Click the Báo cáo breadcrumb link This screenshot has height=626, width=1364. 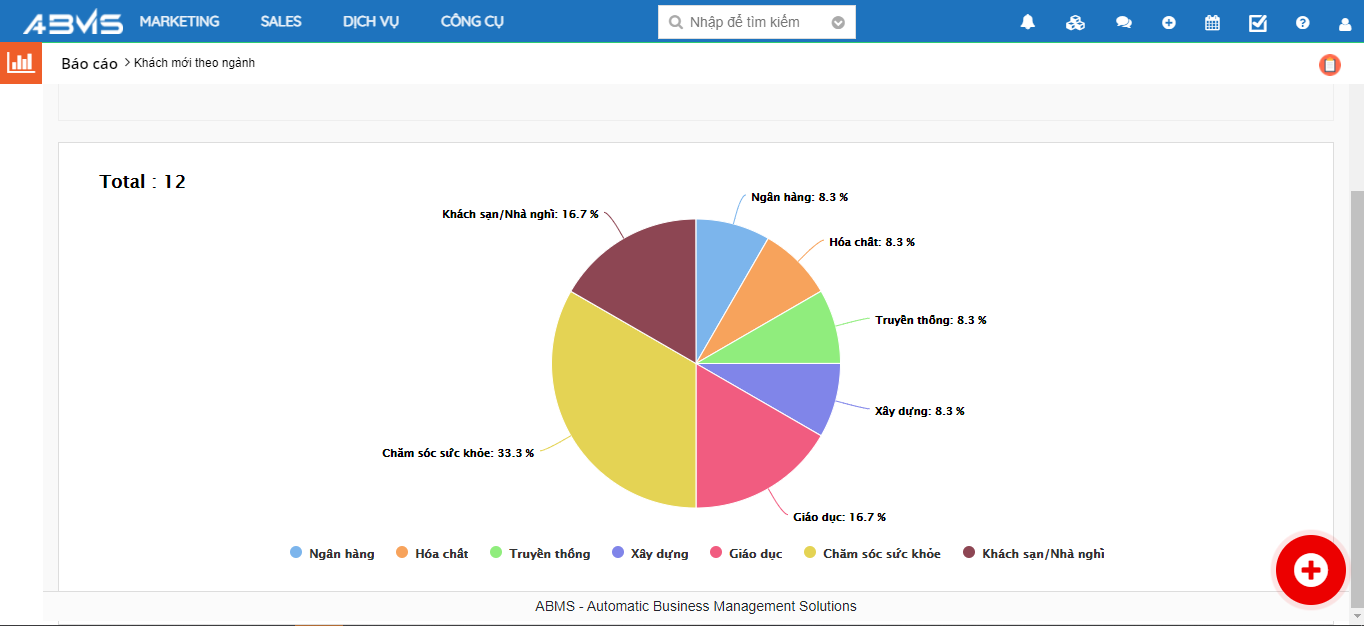click(89, 63)
